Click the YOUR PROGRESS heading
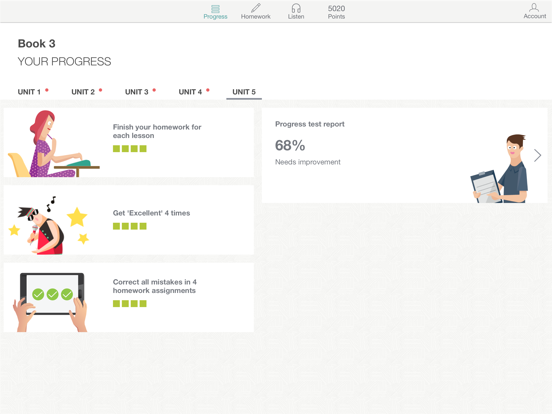This screenshot has height=414, width=552. tap(64, 62)
